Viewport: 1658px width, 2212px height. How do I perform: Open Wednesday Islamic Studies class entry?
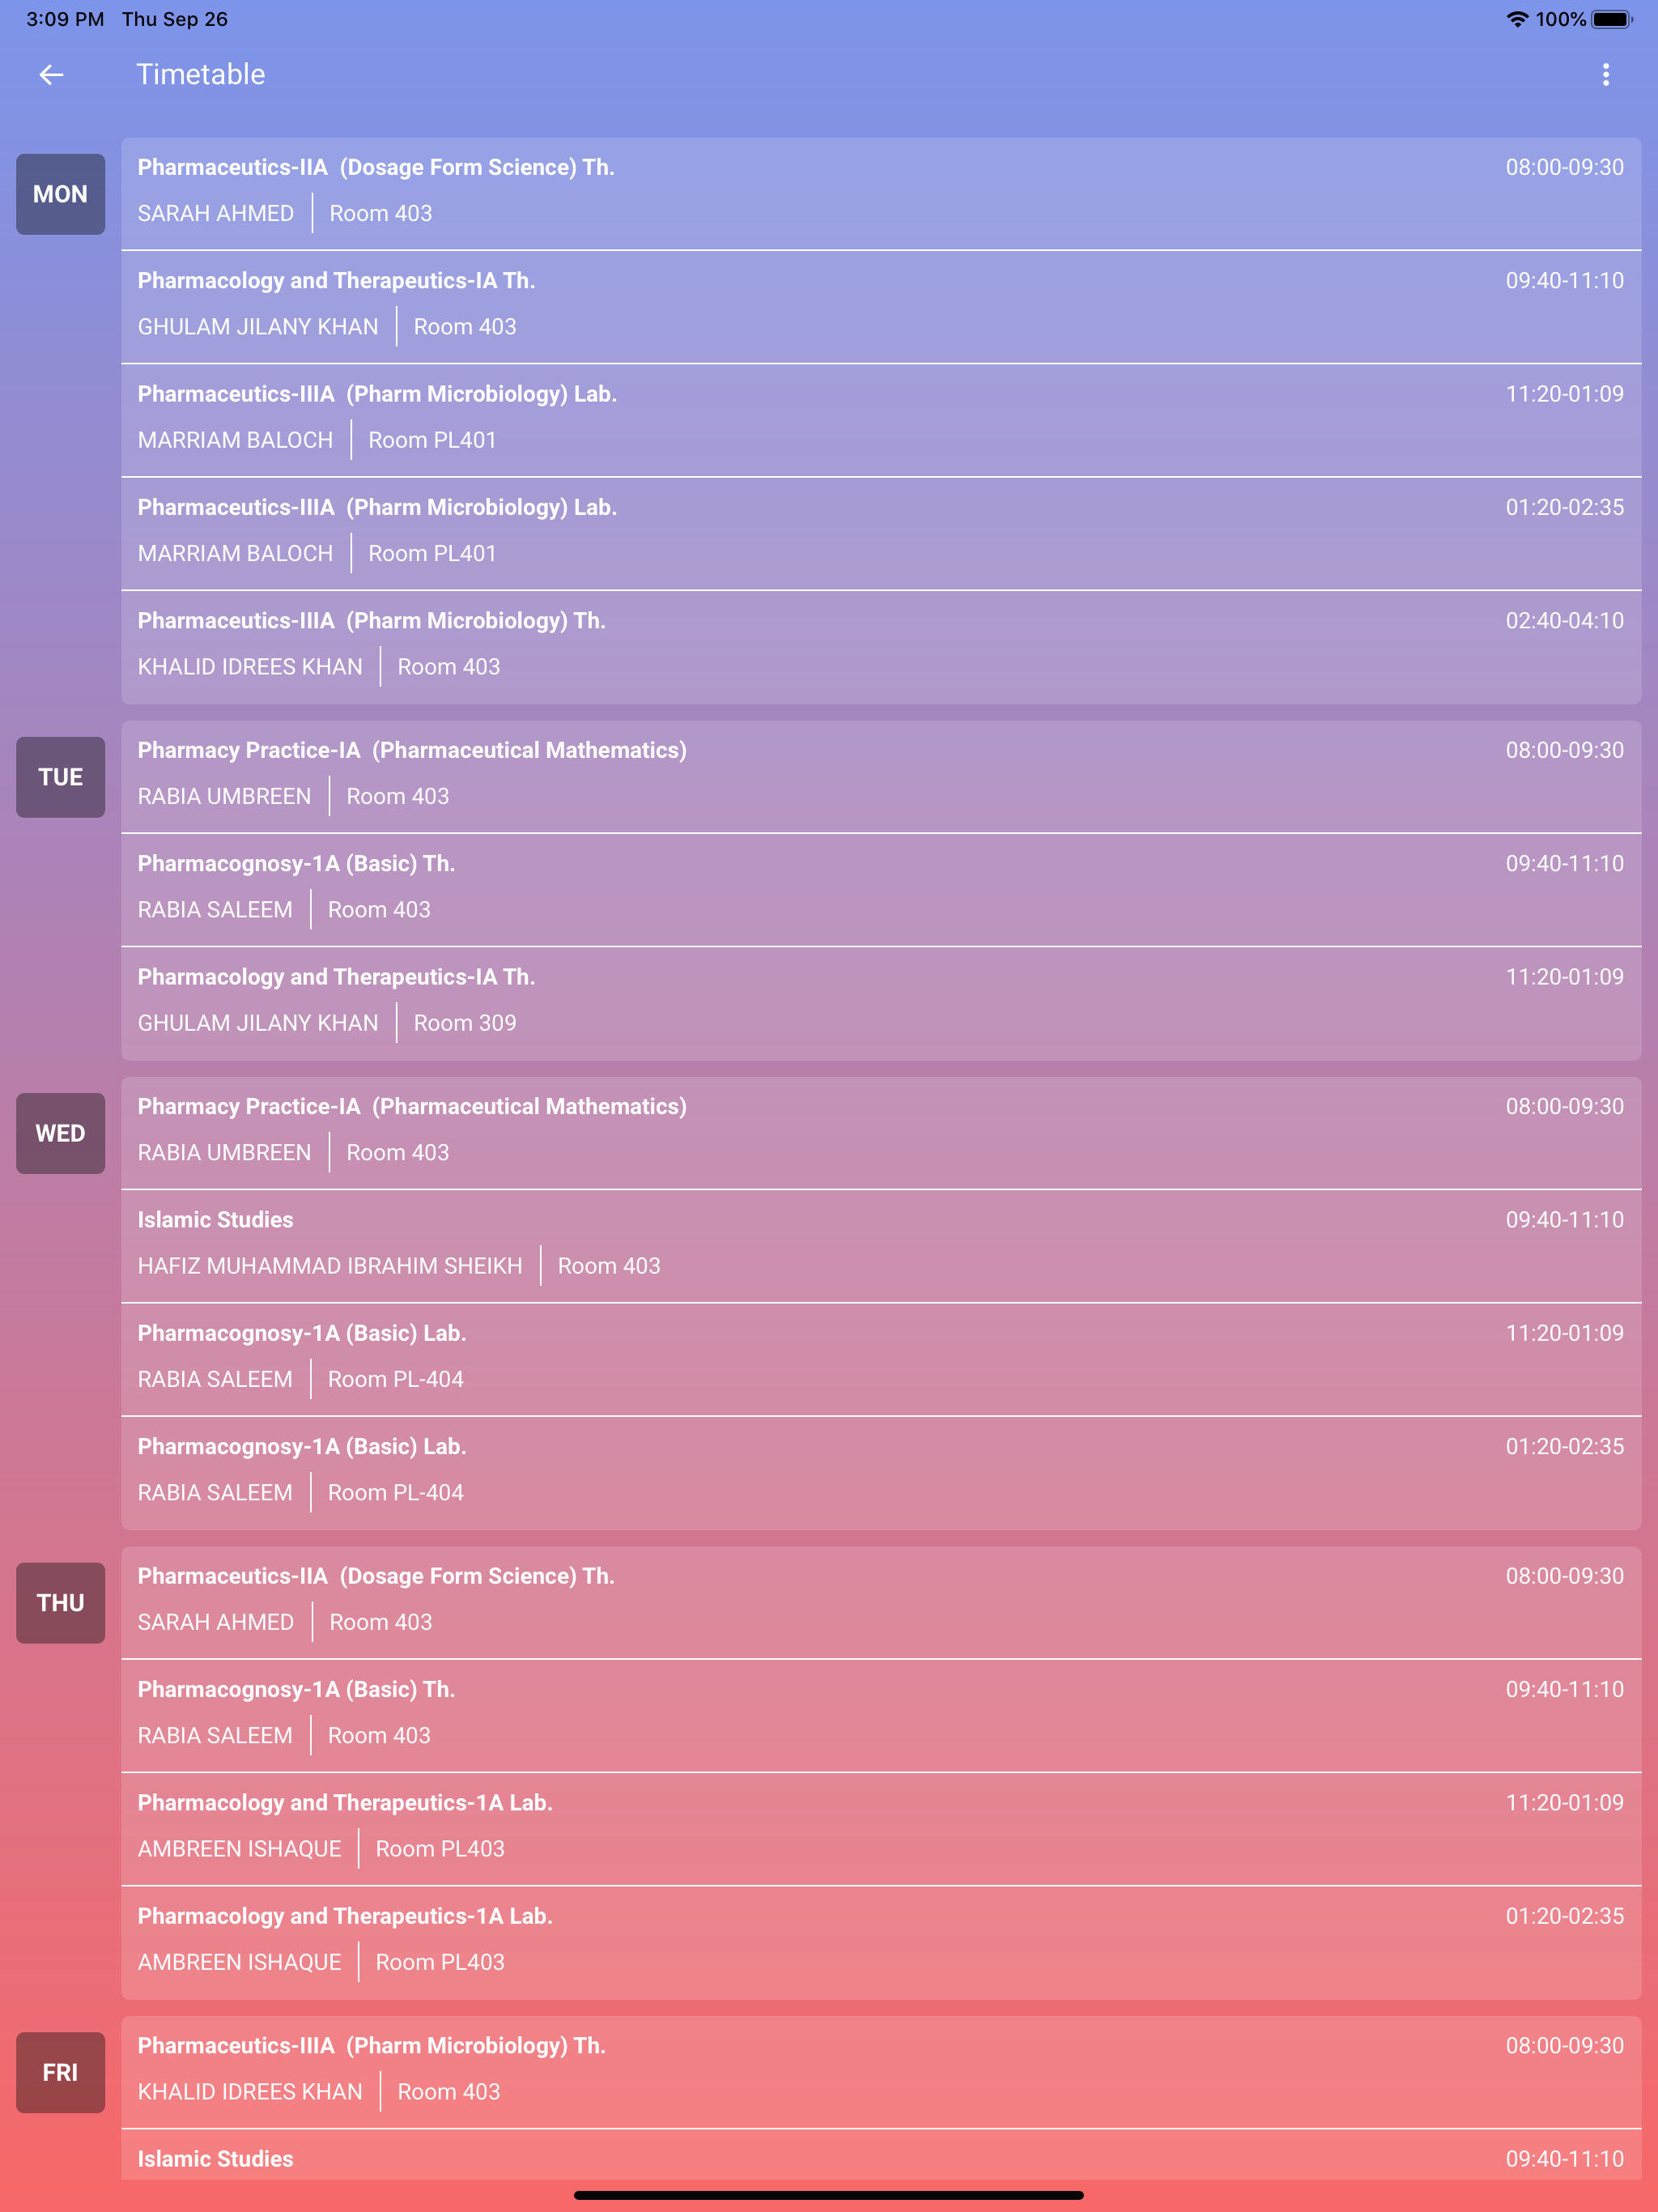point(881,1246)
